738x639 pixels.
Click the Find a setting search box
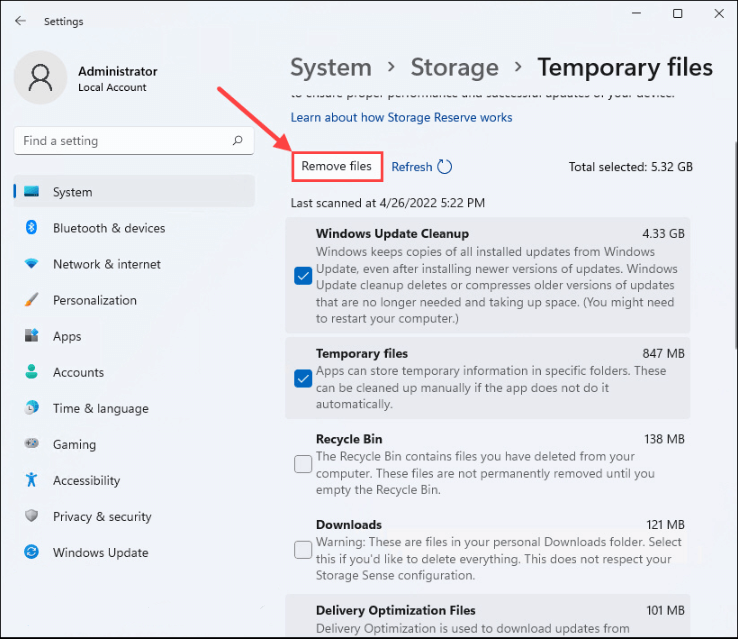tap(125, 141)
